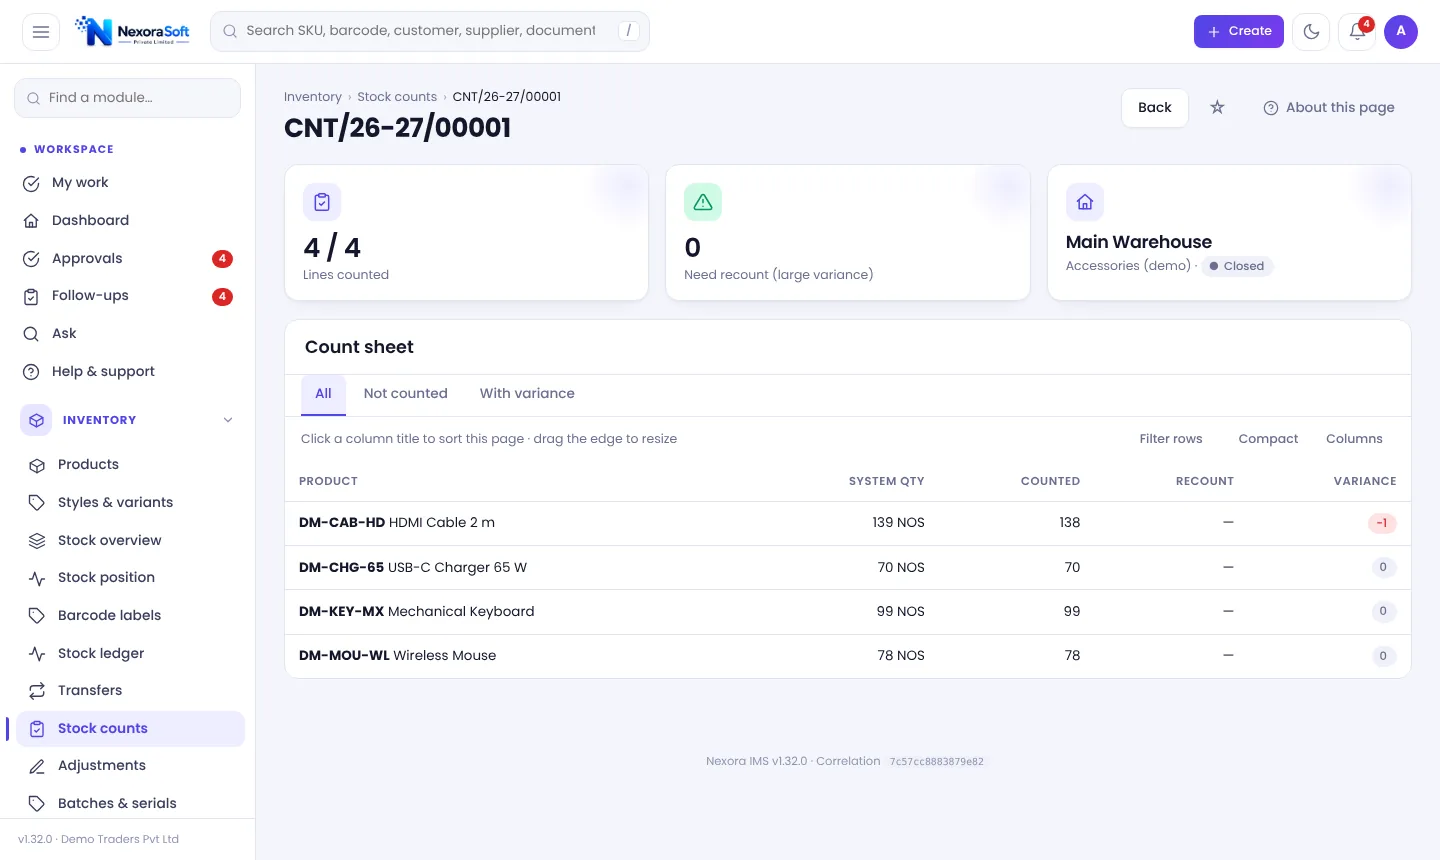1440x860 pixels.
Task: Click the -1 variance badge
Action: tap(1382, 523)
